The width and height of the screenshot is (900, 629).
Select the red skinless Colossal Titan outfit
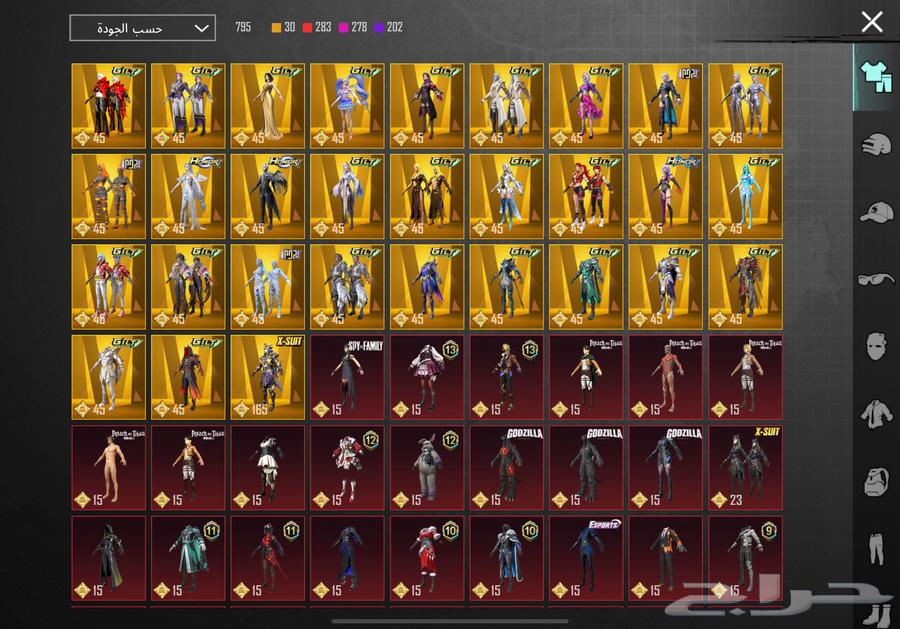click(666, 378)
